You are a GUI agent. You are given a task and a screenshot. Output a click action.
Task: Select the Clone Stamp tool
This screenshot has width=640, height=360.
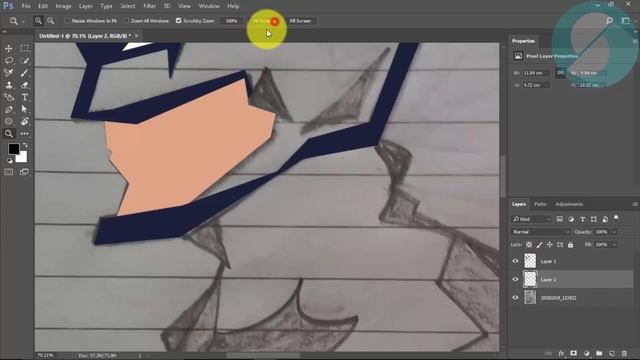coord(9,85)
